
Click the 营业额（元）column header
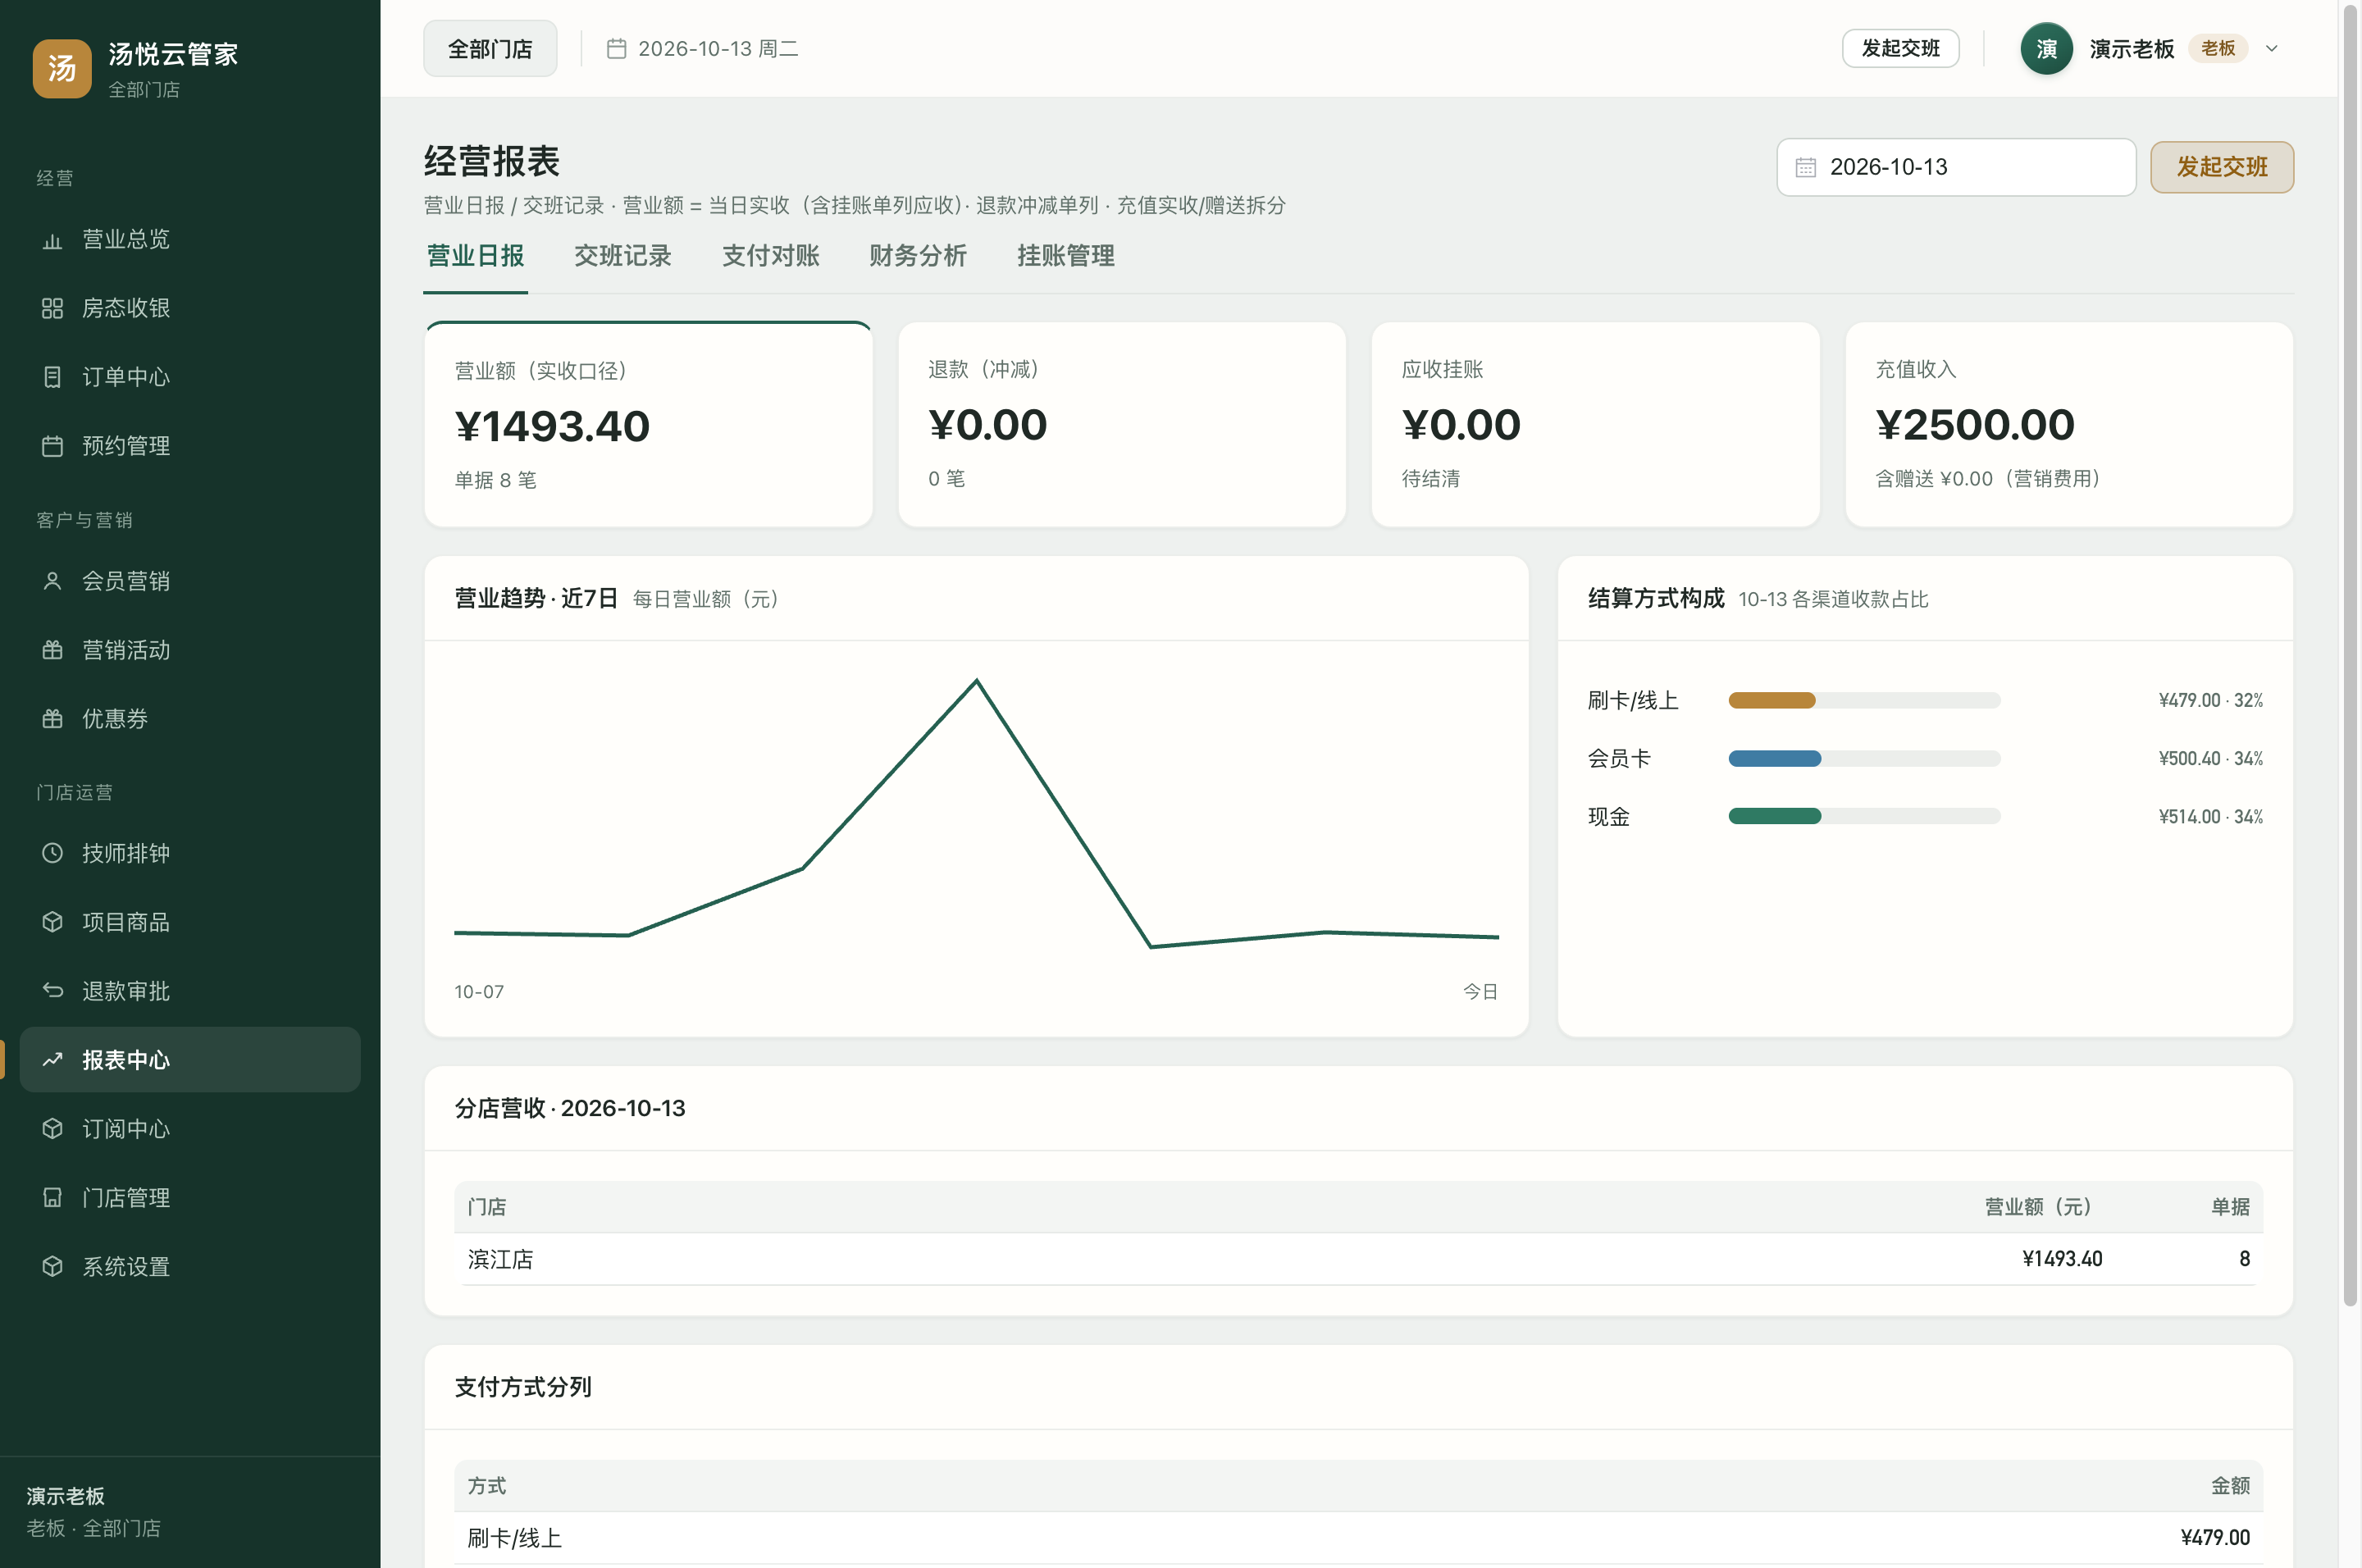click(x=2037, y=1207)
